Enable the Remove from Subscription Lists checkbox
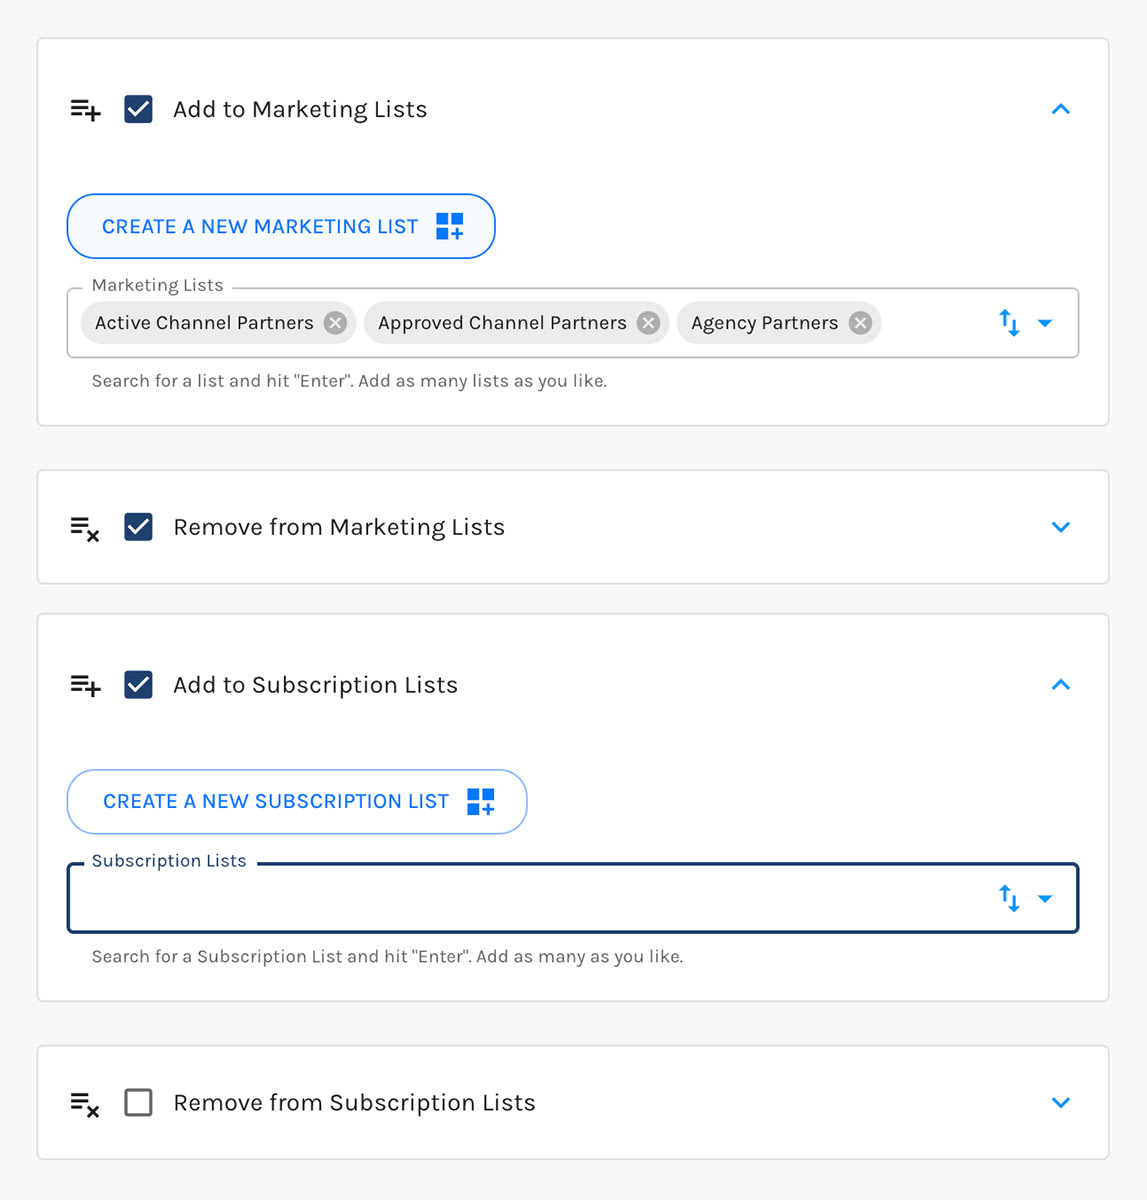The width and height of the screenshot is (1147, 1200). (x=138, y=1103)
